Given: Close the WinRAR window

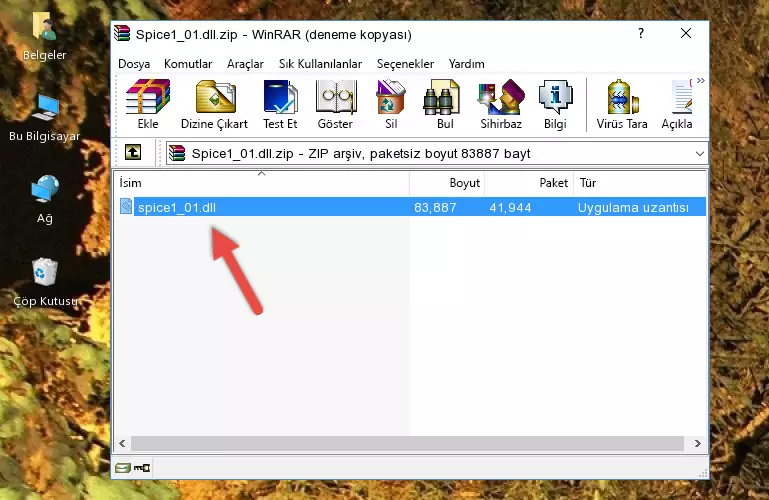Looking at the screenshot, I should point(686,33).
